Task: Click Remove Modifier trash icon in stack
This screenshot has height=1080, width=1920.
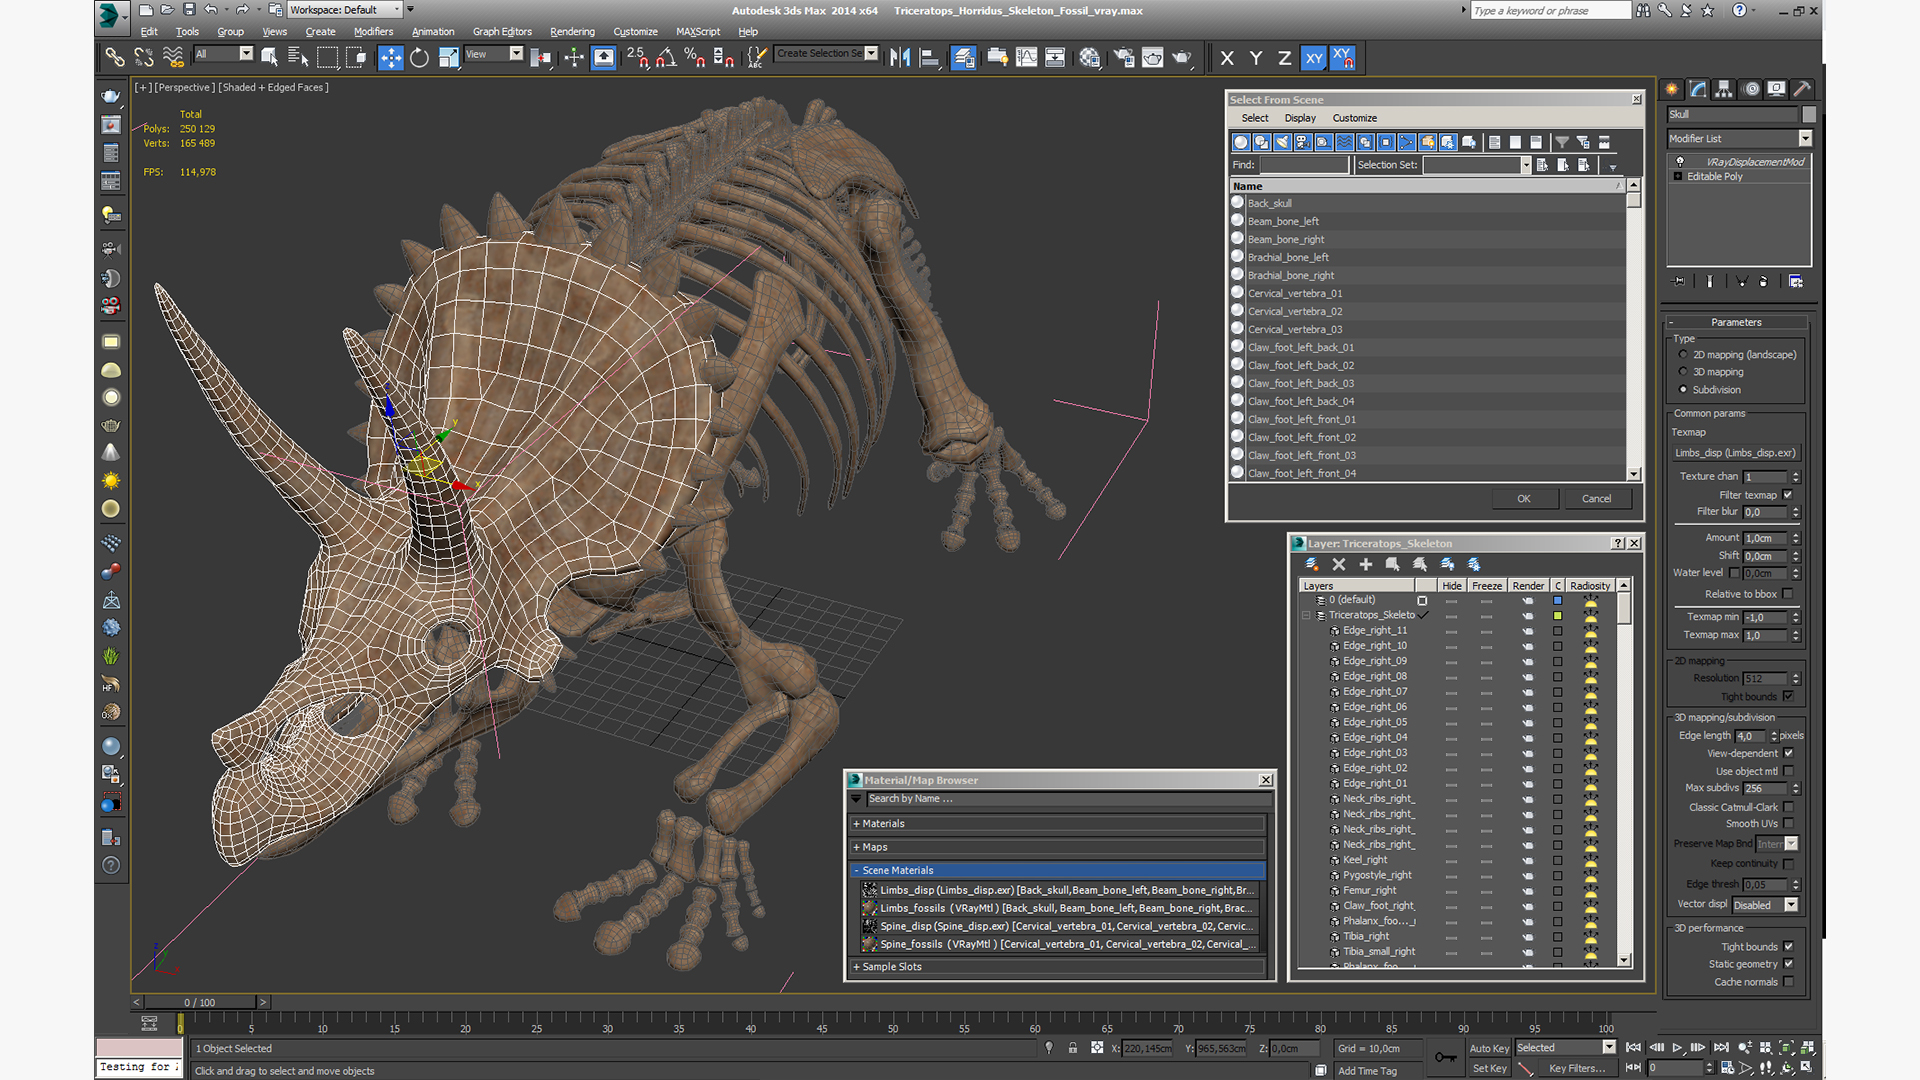Action: point(1763,282)
